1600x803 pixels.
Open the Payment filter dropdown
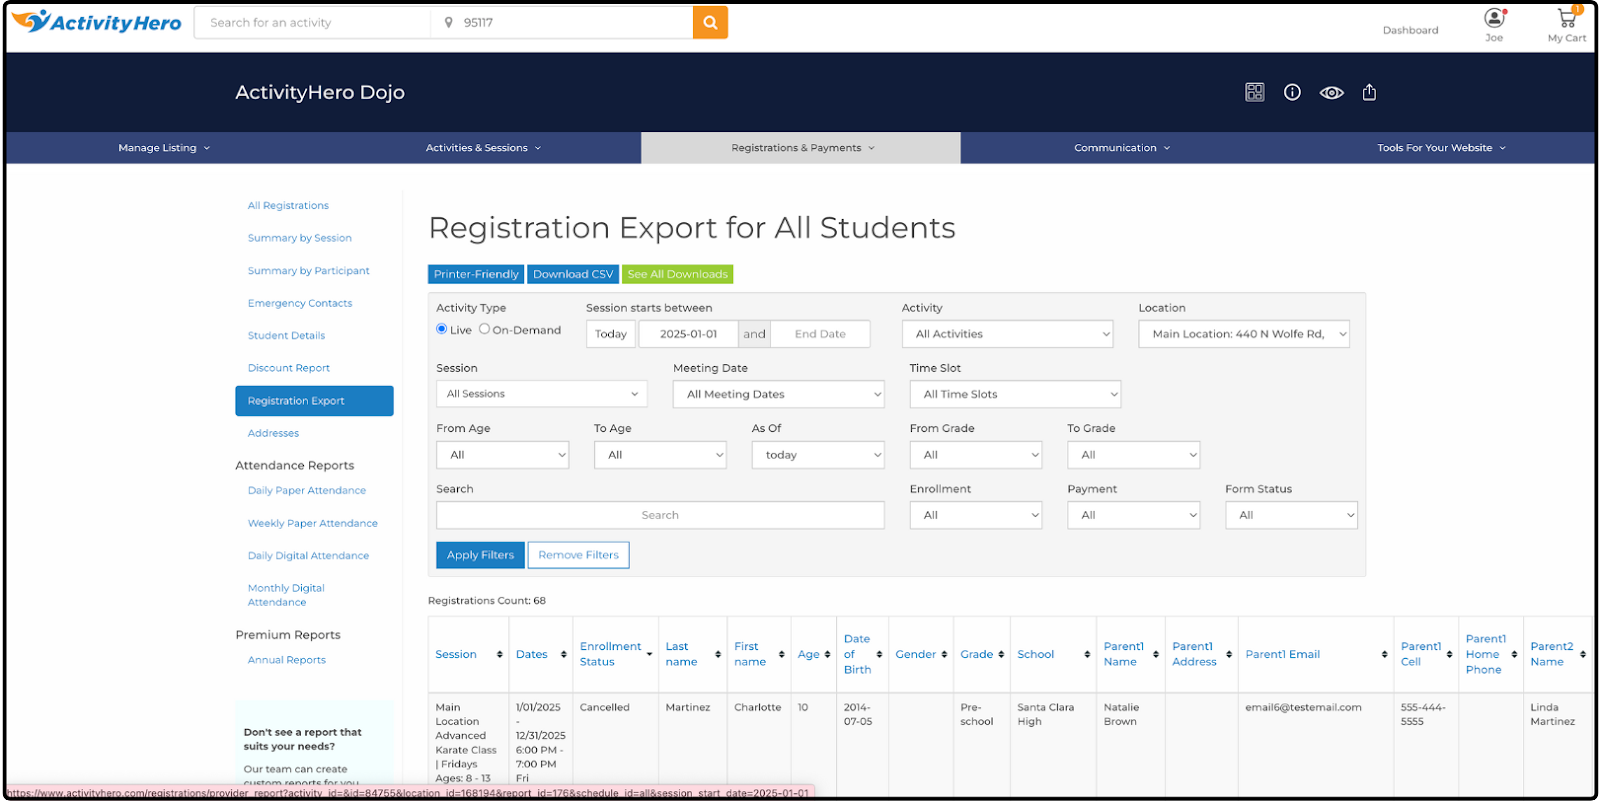point(1134,515)
